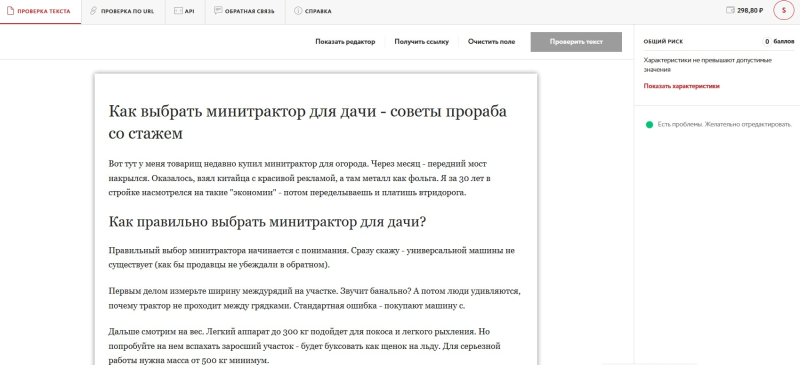Click the info circle icon by Справка
The image size is (800, 365).
[298, 11]
